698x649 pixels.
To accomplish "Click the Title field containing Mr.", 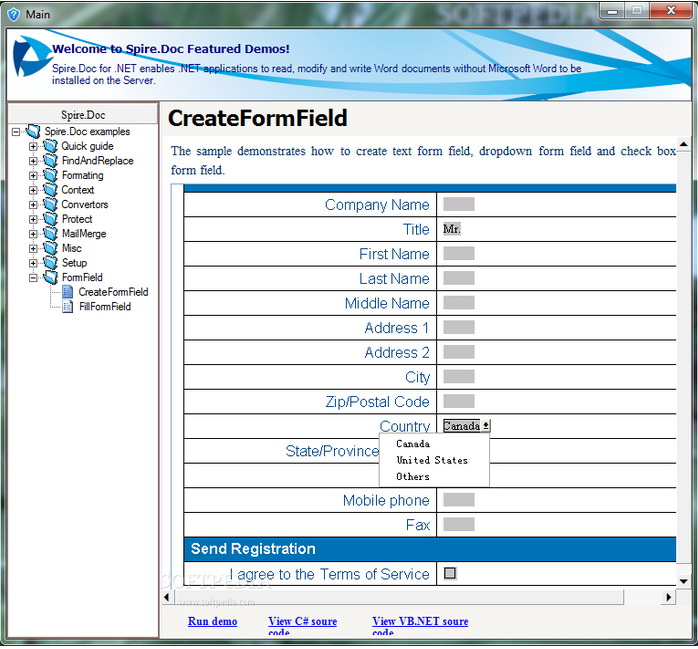I will 452,229.
